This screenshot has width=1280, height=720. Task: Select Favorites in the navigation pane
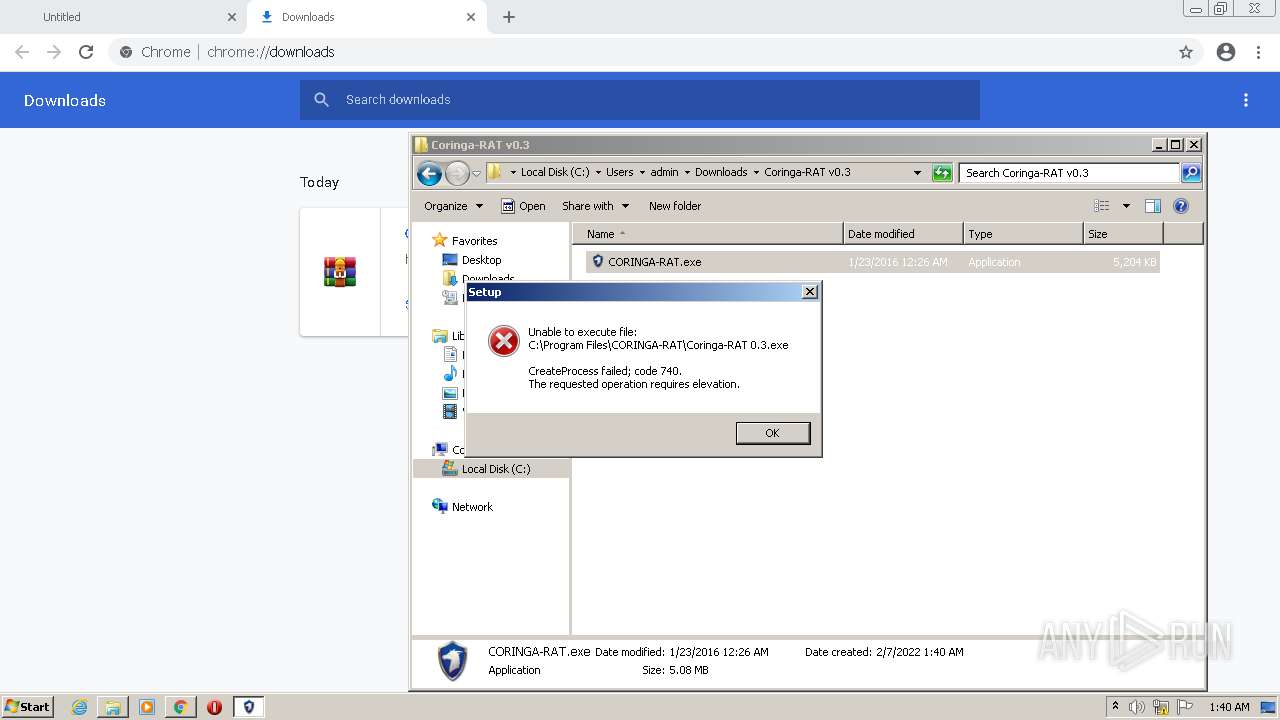pyautogui.click(x=474, y=241)
